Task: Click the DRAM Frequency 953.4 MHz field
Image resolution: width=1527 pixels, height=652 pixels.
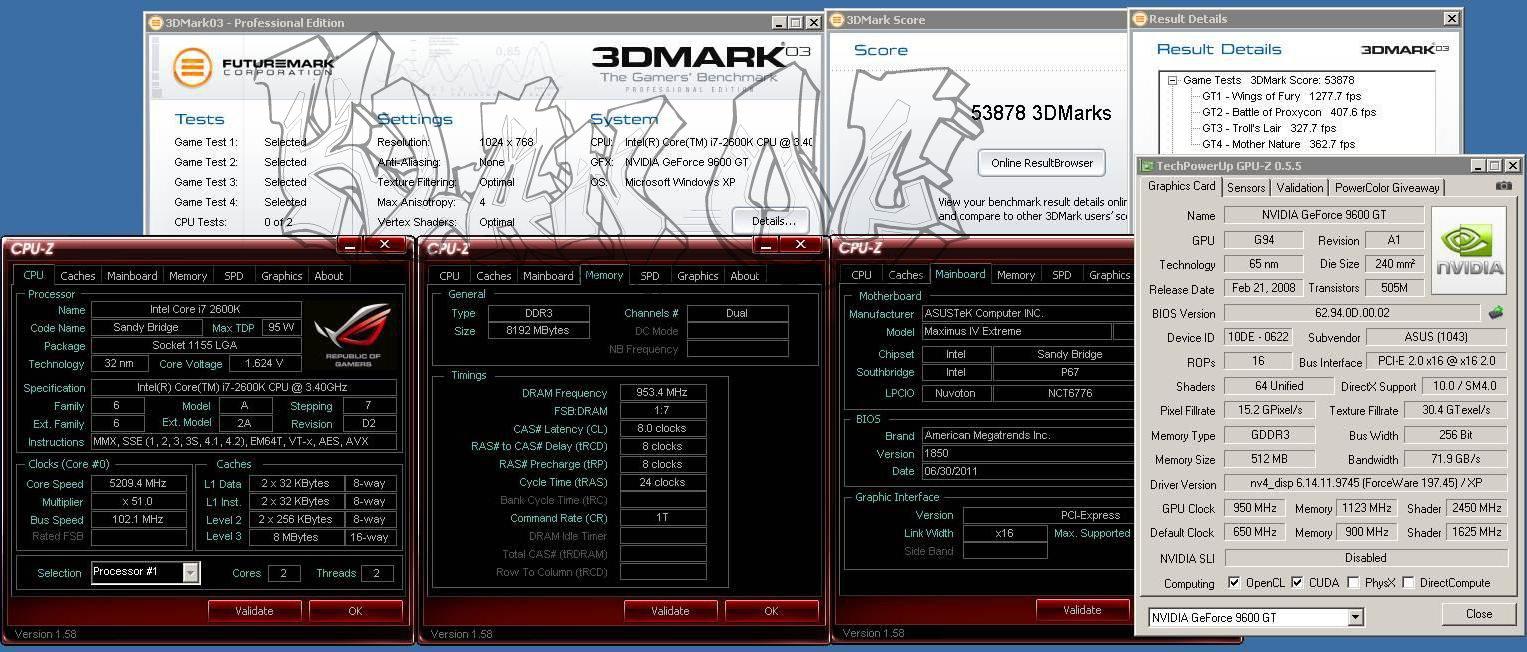Action: coord(663,393)
